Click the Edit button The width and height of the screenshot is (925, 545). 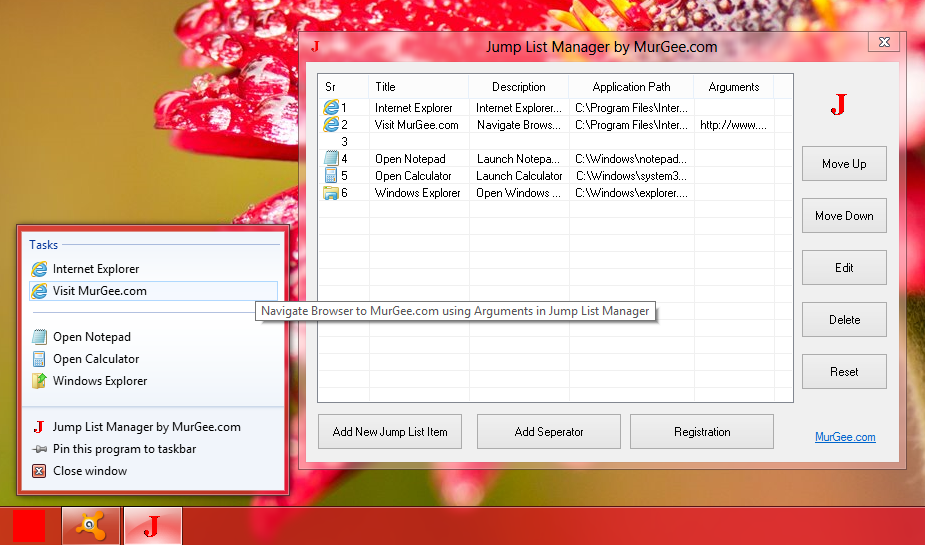coord(844,267)
